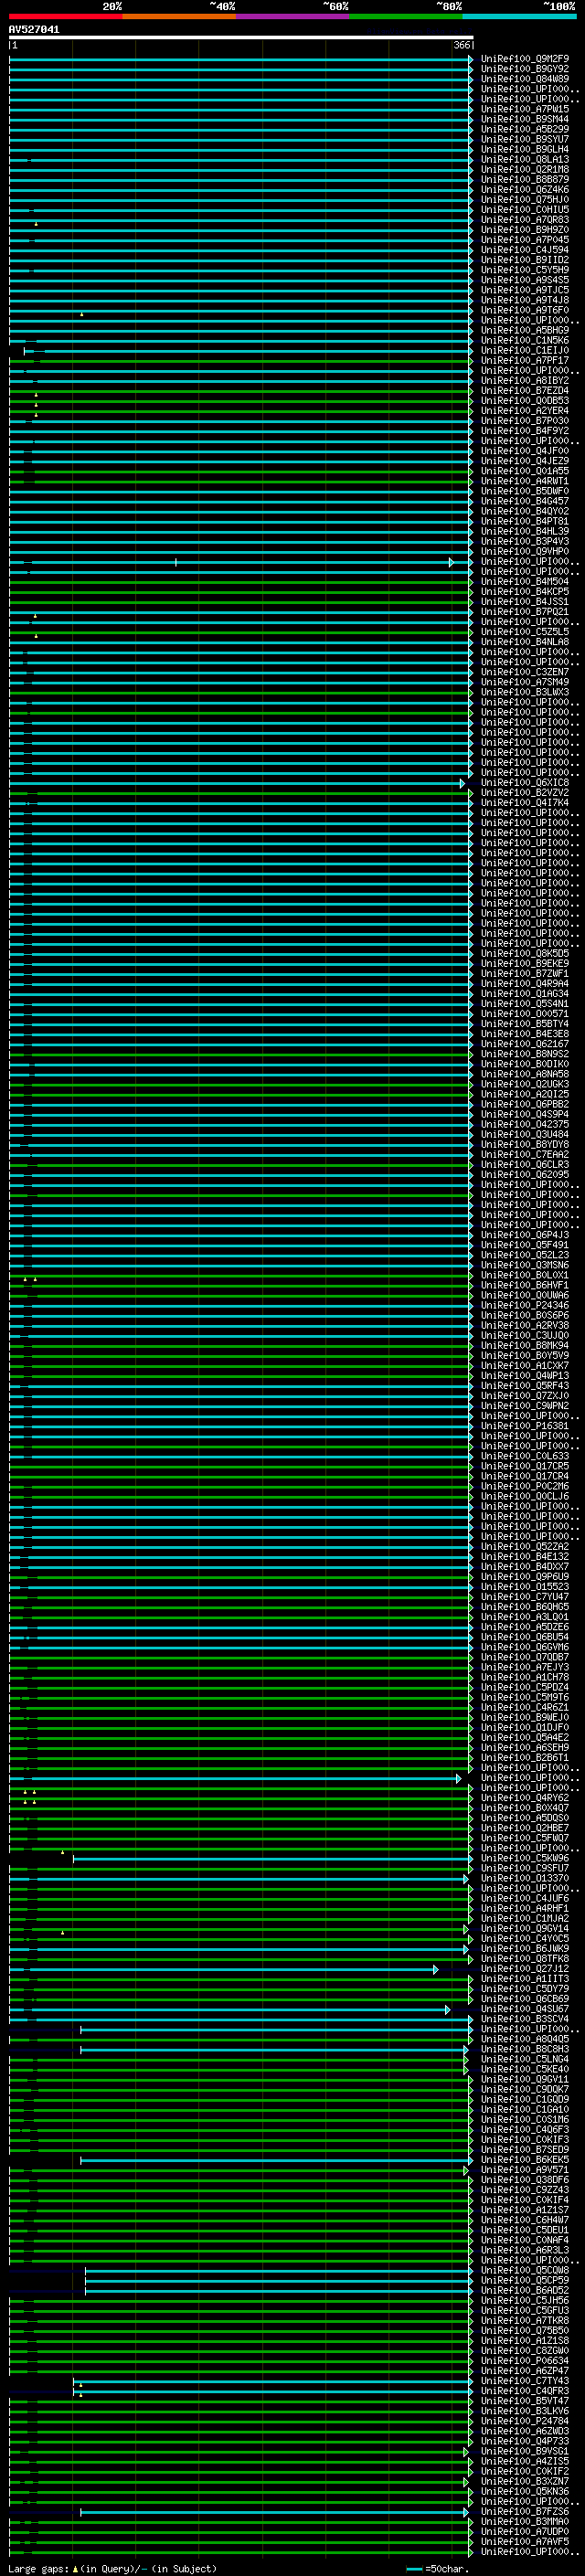
Task: Click the cyan ~100% identity legend segment
Action: click(519, 16)
